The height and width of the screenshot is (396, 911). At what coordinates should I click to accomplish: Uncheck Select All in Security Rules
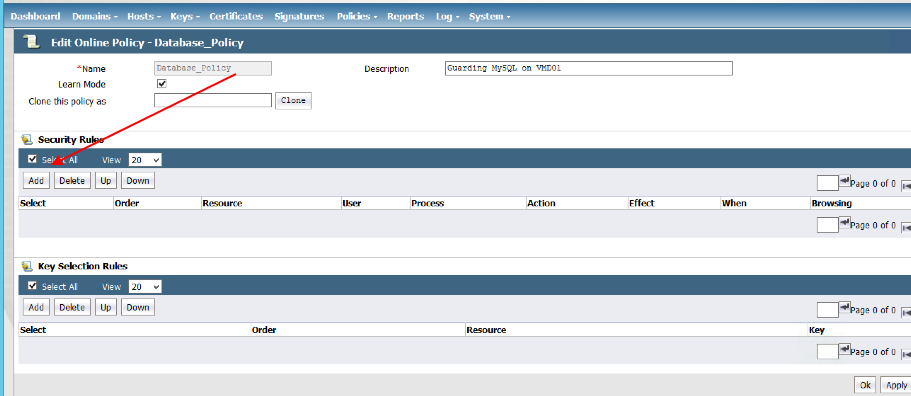[x=33, y=159]
